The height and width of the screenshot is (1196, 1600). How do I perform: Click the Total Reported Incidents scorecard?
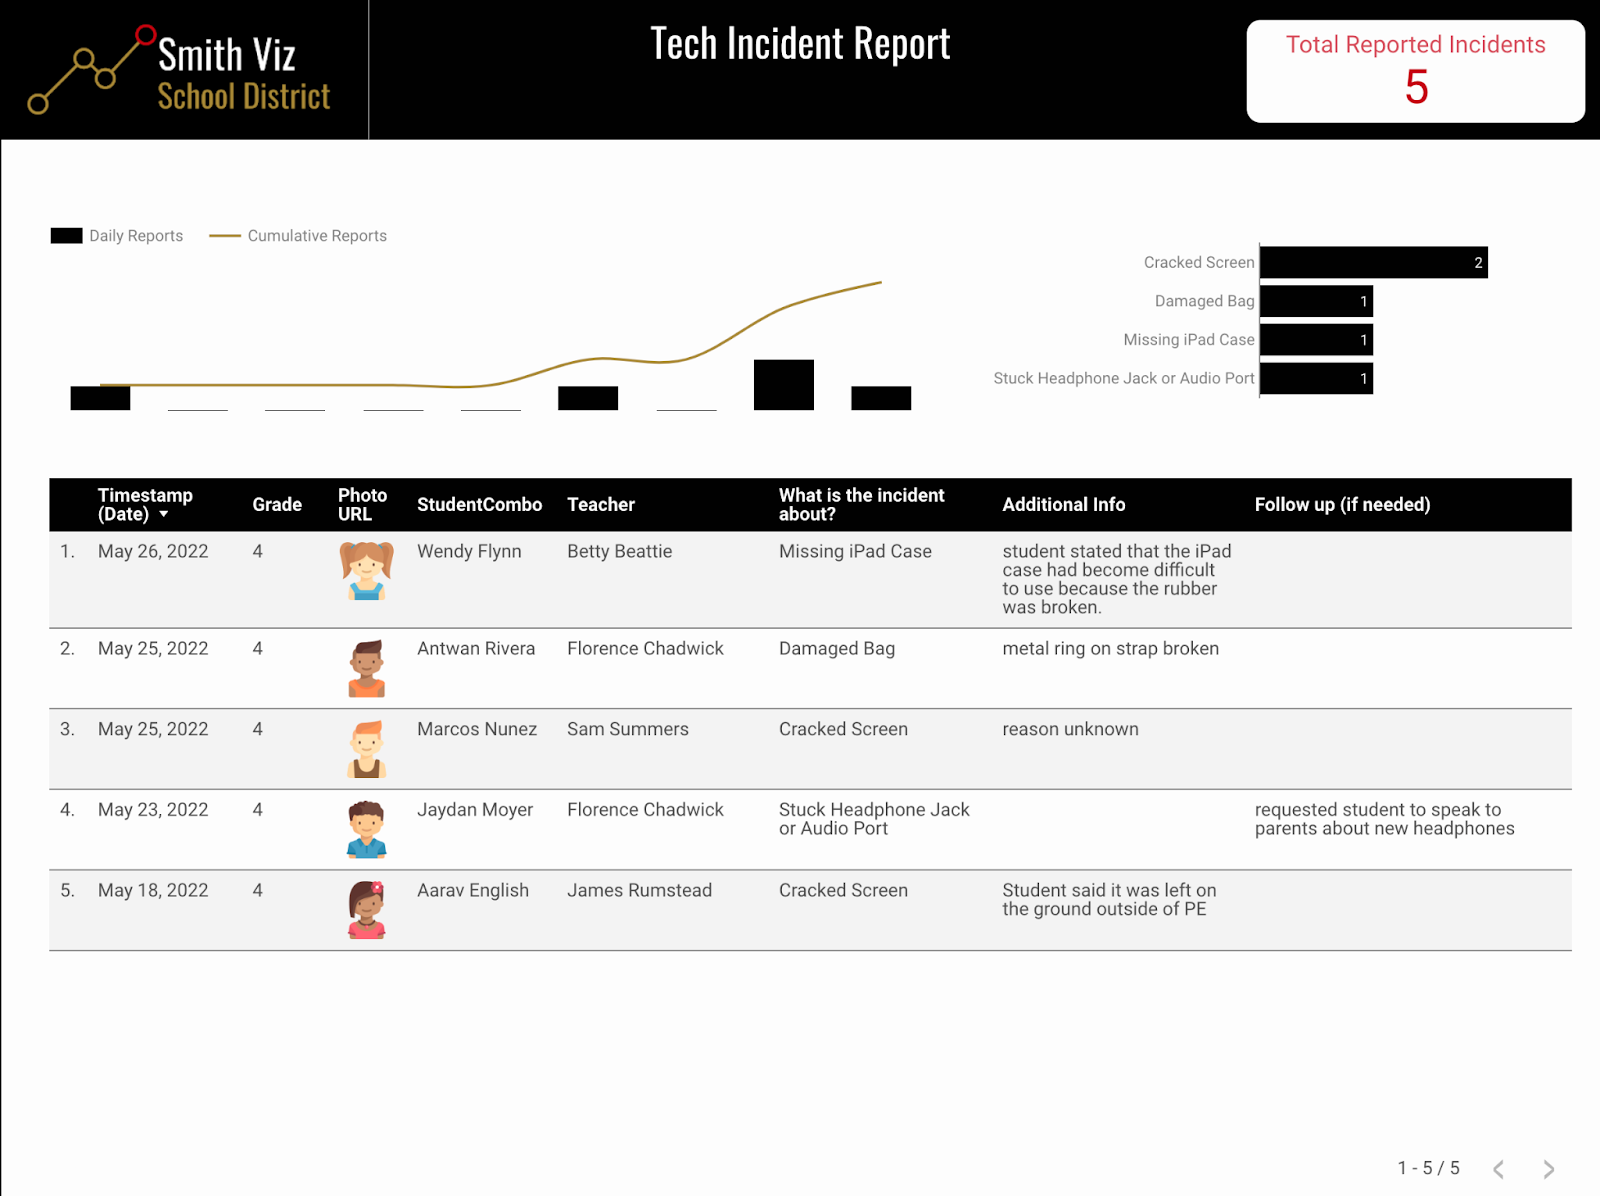1415,71
